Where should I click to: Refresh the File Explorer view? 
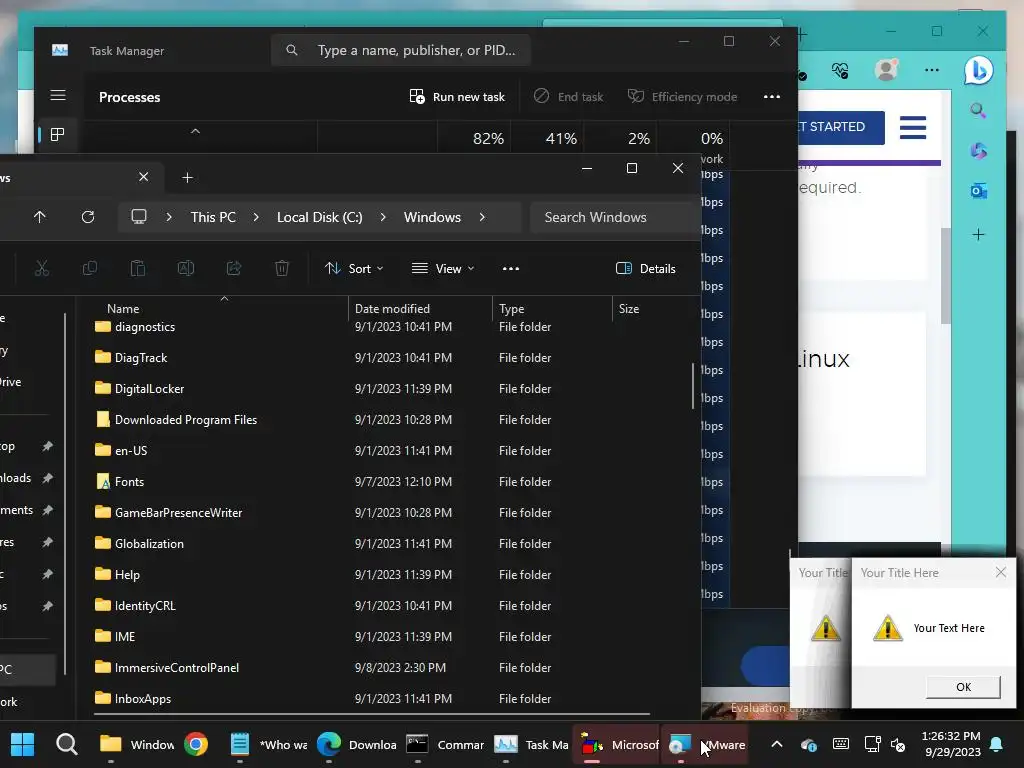pos(88,217)
